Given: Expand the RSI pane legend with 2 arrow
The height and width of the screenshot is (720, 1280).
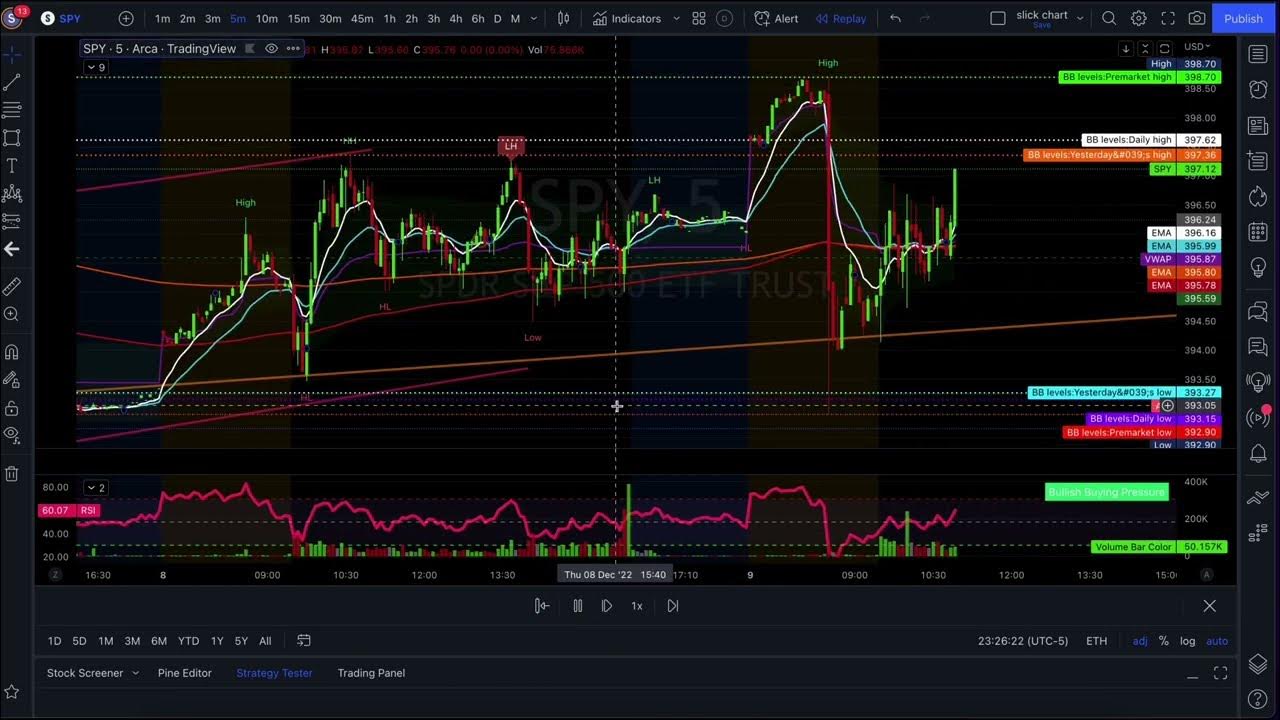Looking at the screenshot, I should 96,488.
